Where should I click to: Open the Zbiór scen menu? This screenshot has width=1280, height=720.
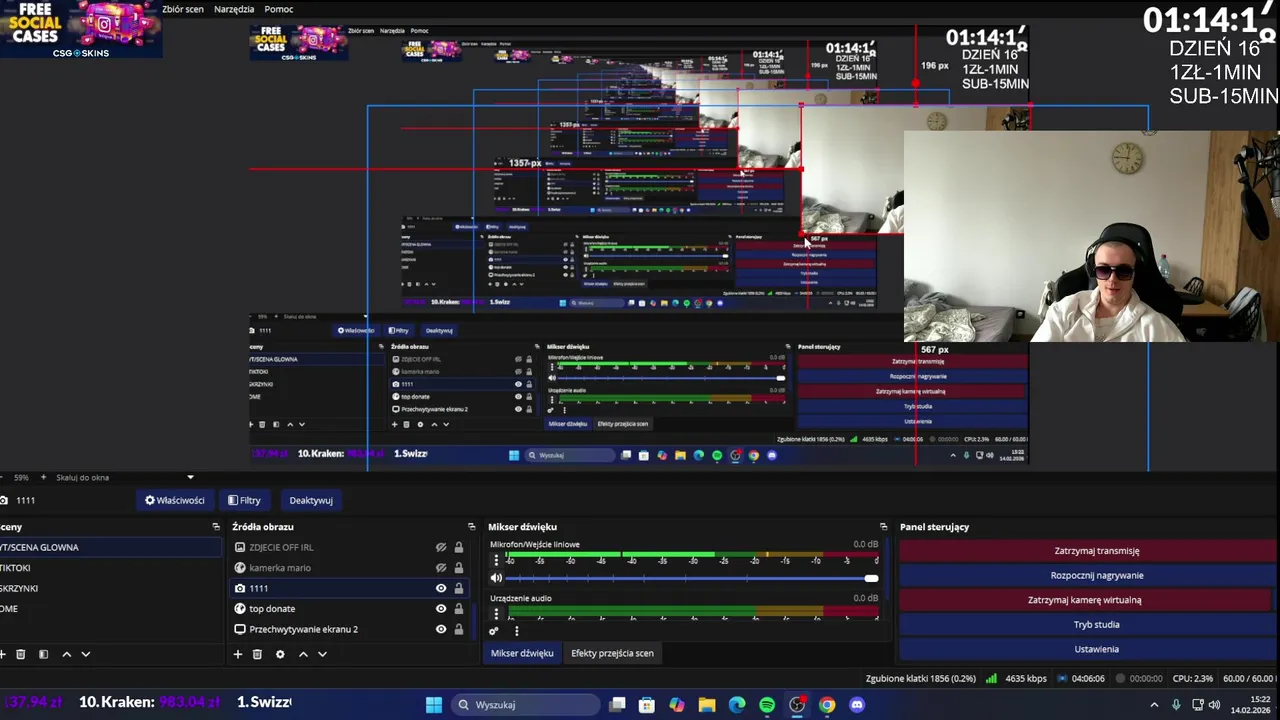pyautogui.click(x=183, y=9)
